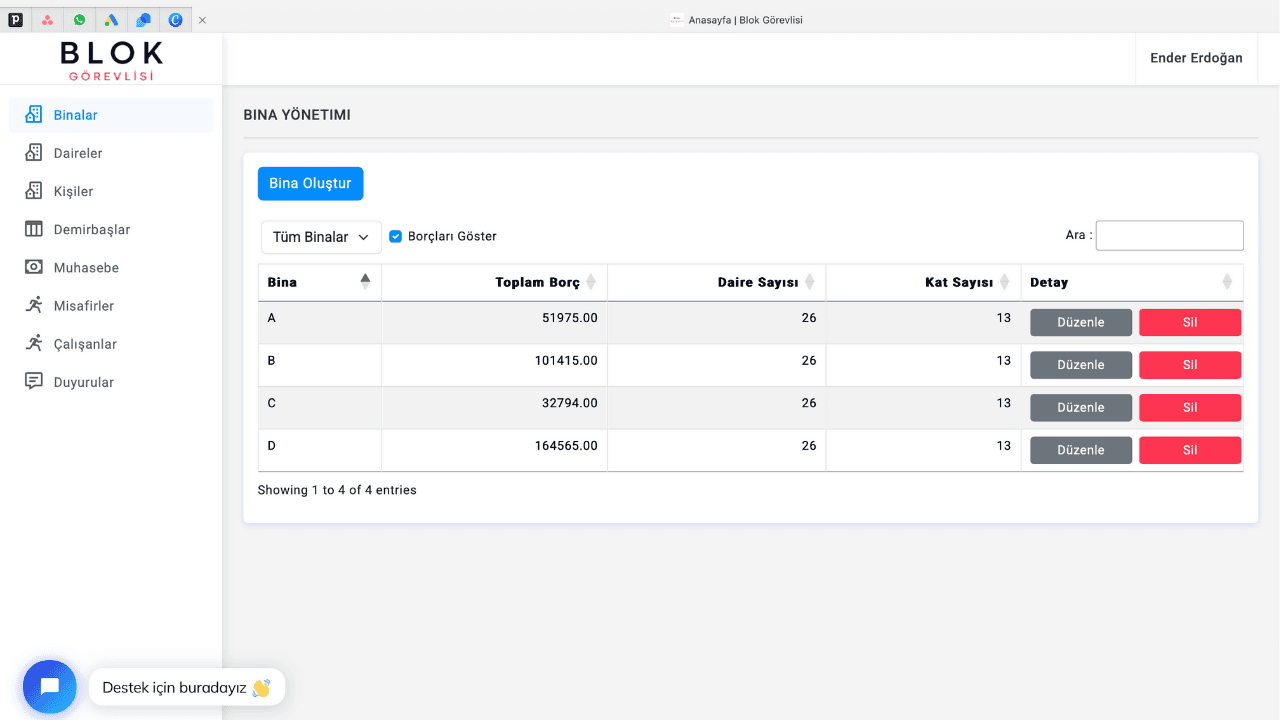Screen dimensions: 1280x720
Task: Open the Ender Erdoğan user menu
Action: click(x=1196, y=58)
